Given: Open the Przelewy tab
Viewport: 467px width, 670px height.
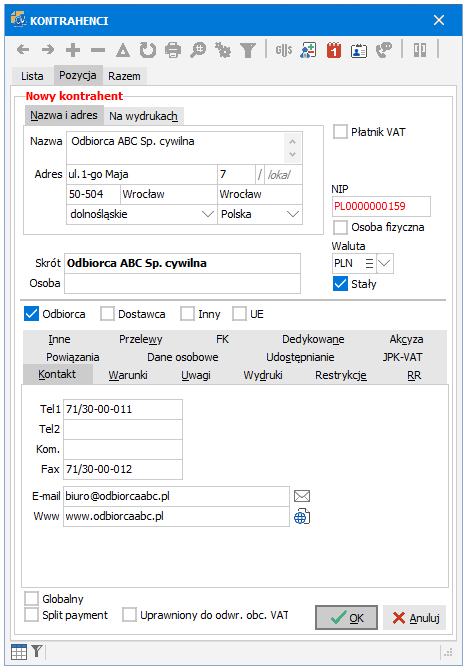Looking at the screenshot, I should [x=141, y=339].
